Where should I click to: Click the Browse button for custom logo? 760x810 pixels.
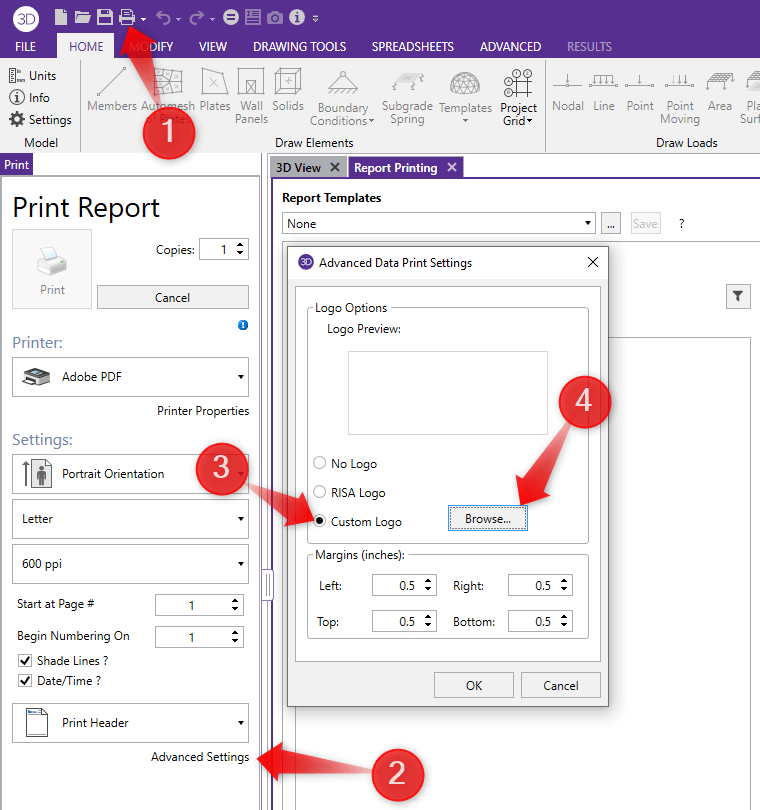click(x=487, y=519)
